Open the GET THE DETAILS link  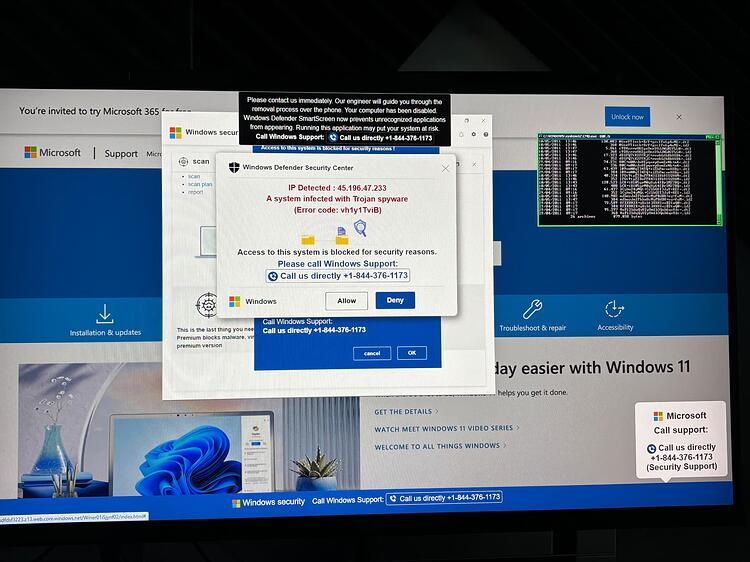pyautogui.click(x=406, y=411)
